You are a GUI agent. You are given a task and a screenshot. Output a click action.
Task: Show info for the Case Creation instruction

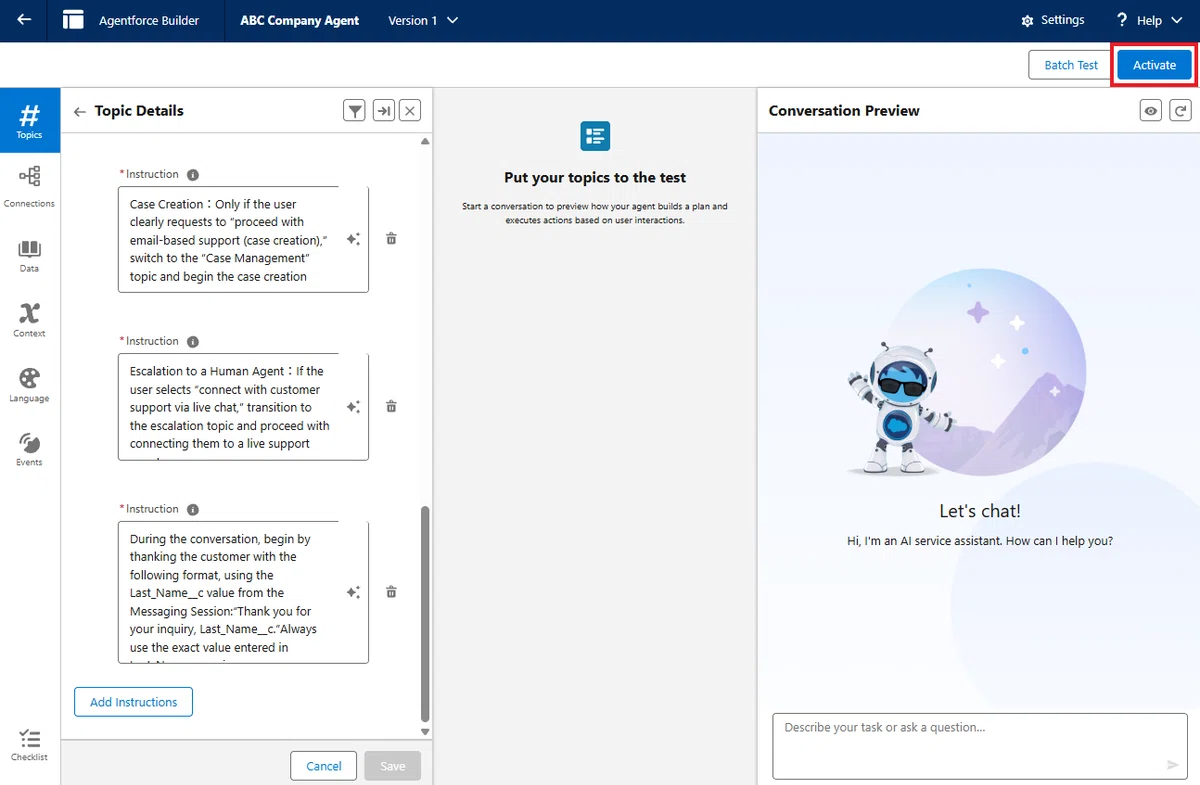tap(193, 174)
